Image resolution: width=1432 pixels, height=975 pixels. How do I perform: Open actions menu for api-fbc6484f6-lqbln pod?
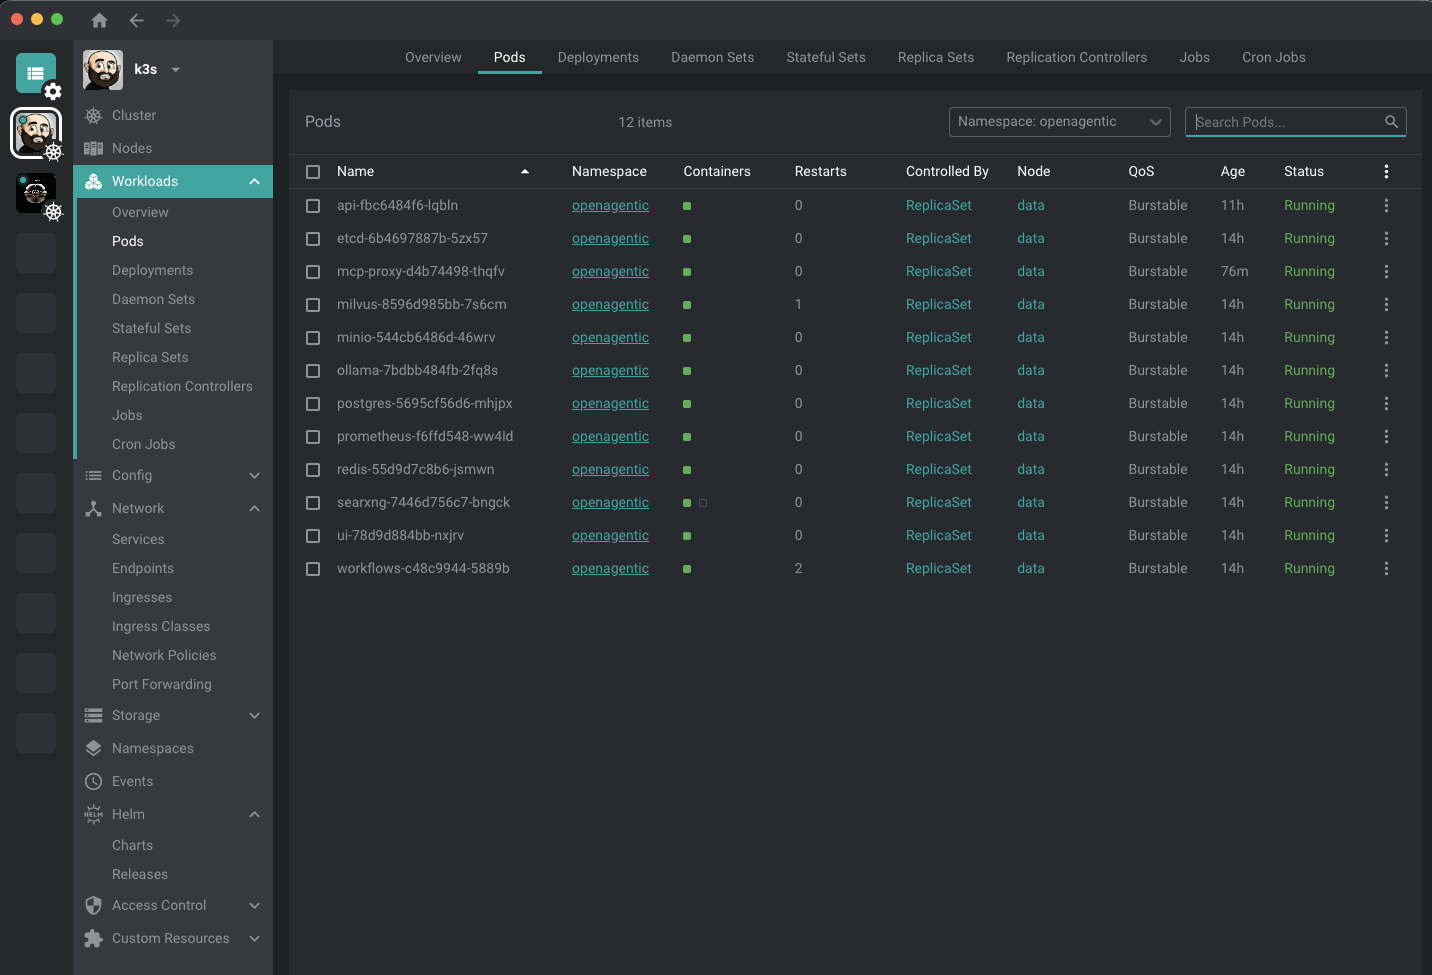tap(1386, 205)
